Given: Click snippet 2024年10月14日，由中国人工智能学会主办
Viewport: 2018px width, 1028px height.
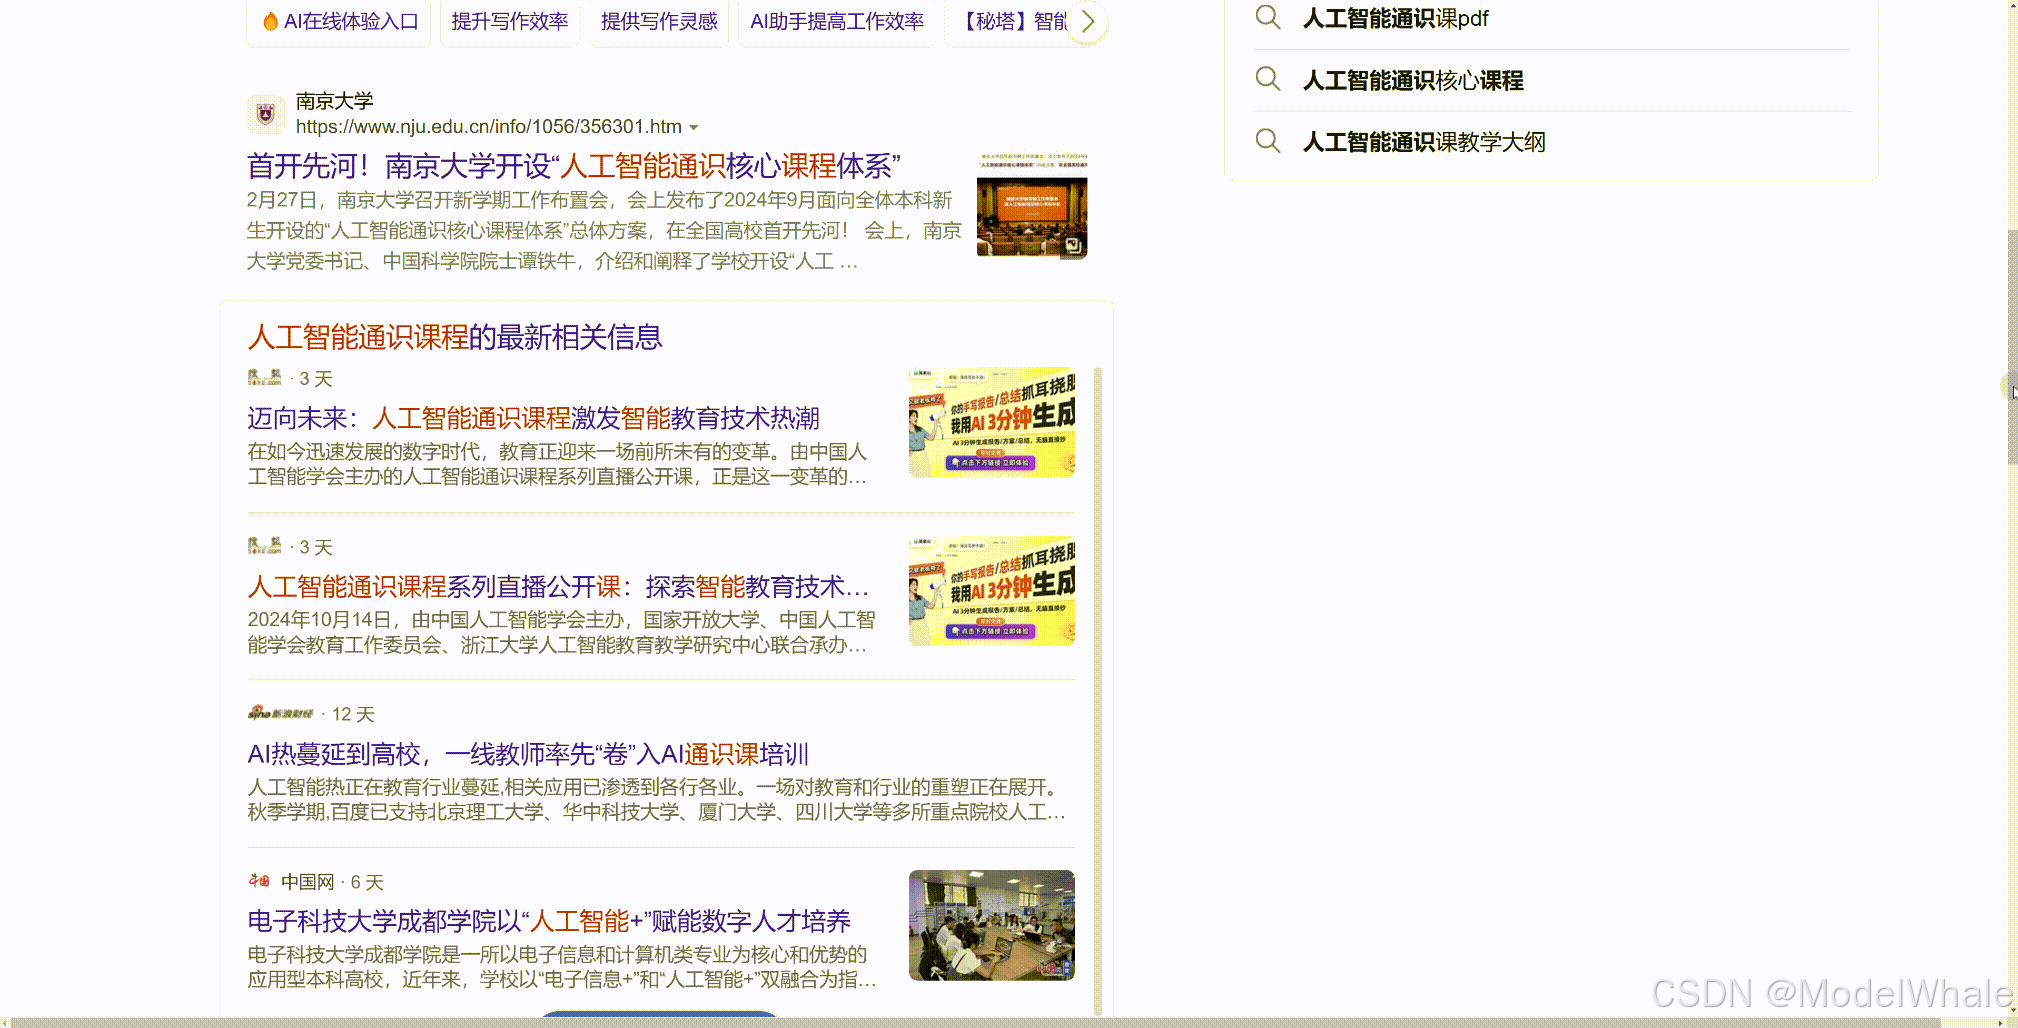Looking at the screenshot, I should (561, 632).
